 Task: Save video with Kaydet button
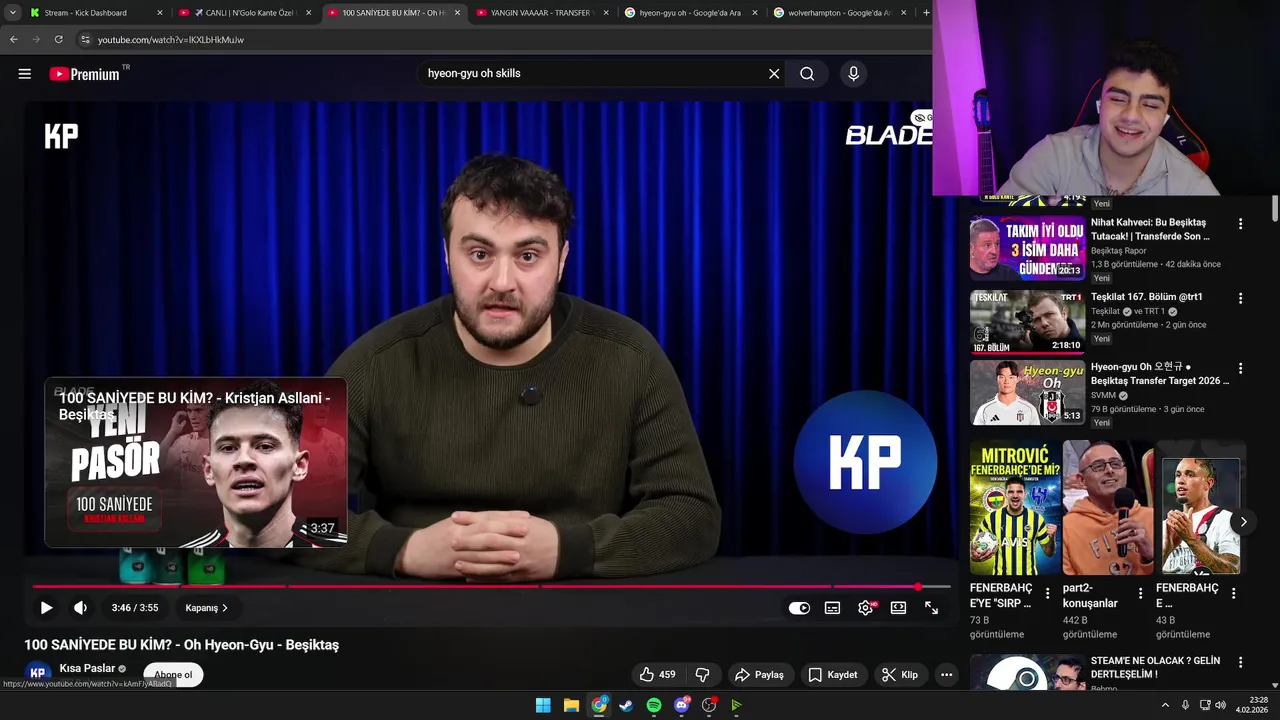point(833,675)
